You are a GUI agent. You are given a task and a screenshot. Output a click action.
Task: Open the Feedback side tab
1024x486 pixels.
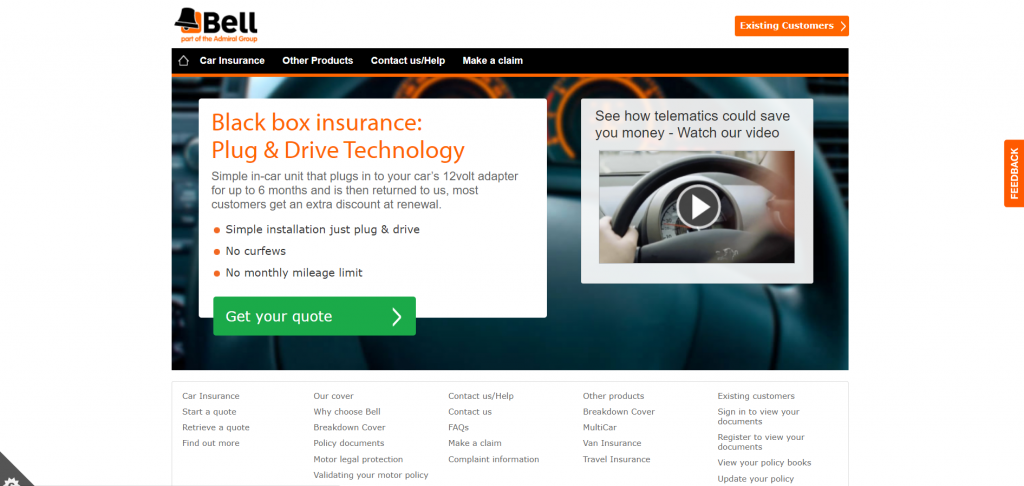pos(1014,173)
